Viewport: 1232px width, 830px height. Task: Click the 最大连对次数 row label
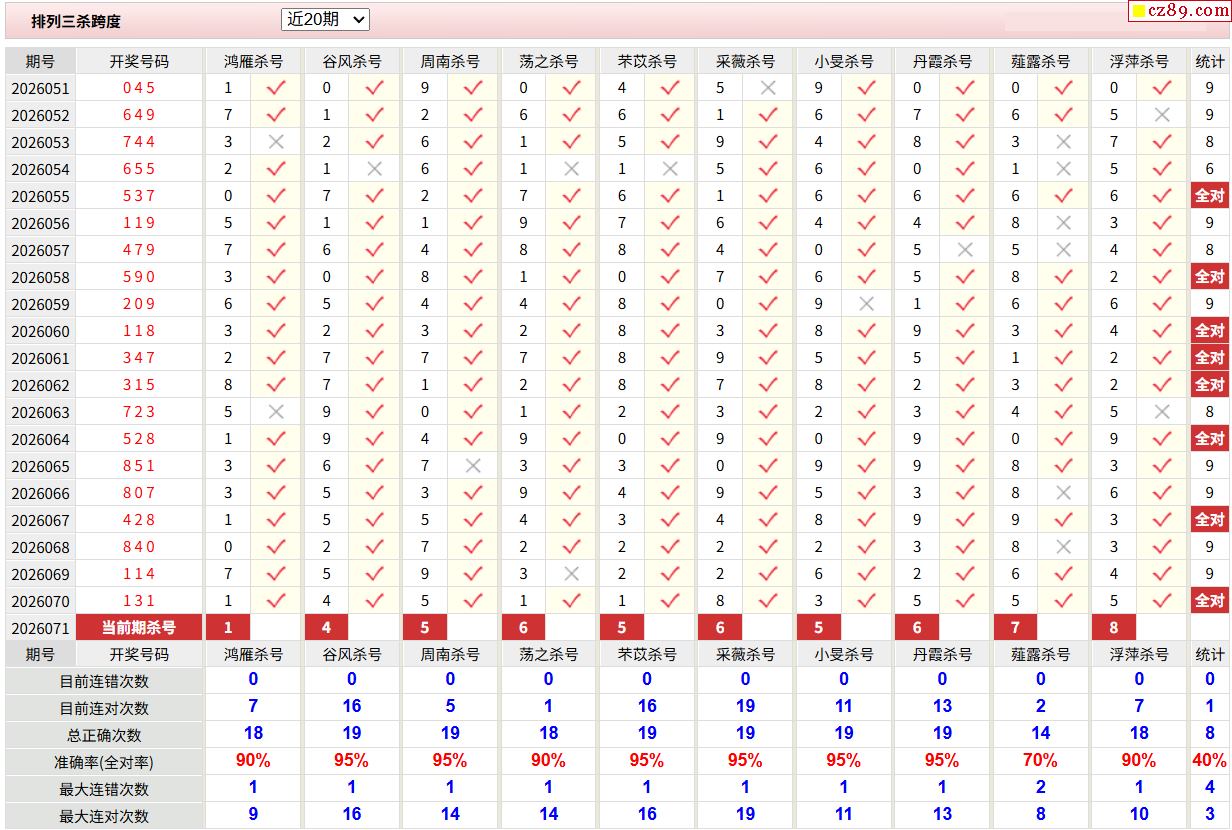104,816
